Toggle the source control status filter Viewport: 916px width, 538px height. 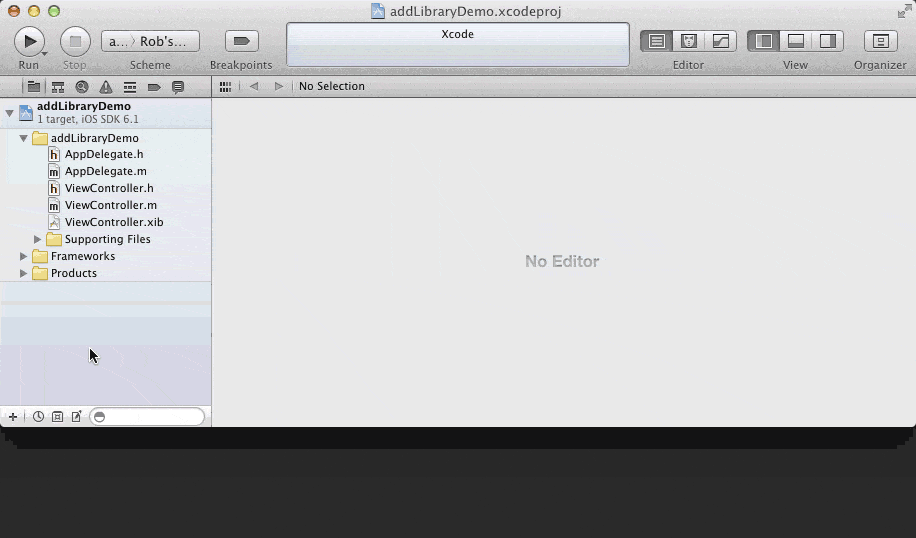(x=57, y=416)
